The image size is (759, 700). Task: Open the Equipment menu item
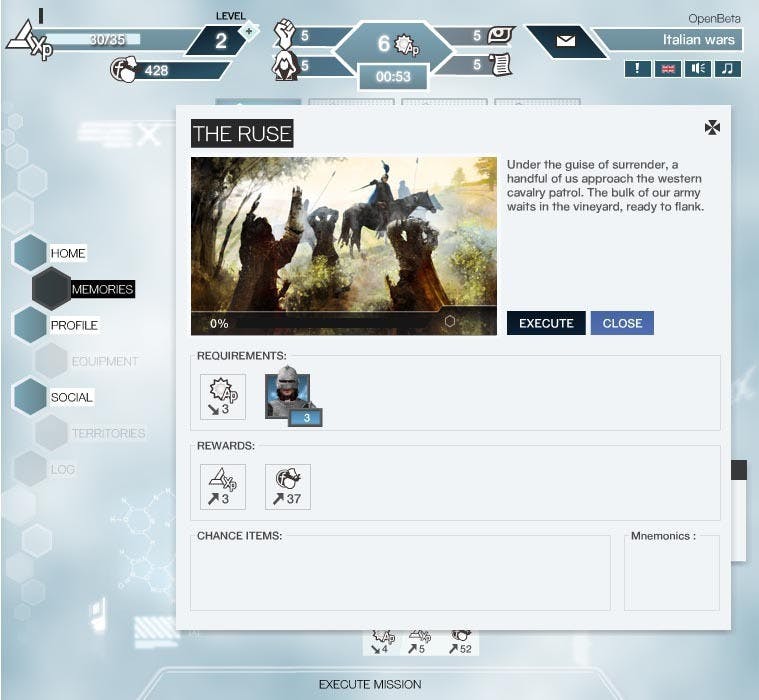pyautogui.click(x=105, y=362)
